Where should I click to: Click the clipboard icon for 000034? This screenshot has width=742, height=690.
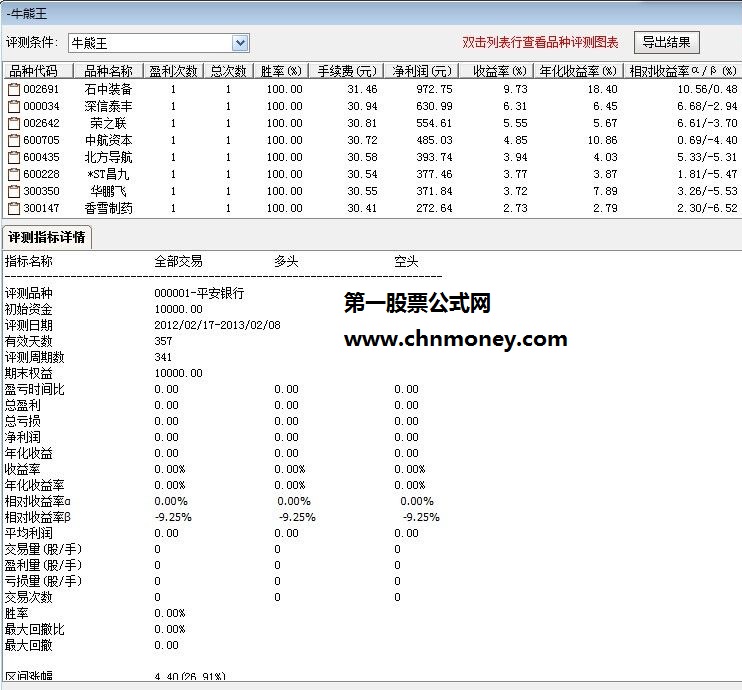pos(14,106)
